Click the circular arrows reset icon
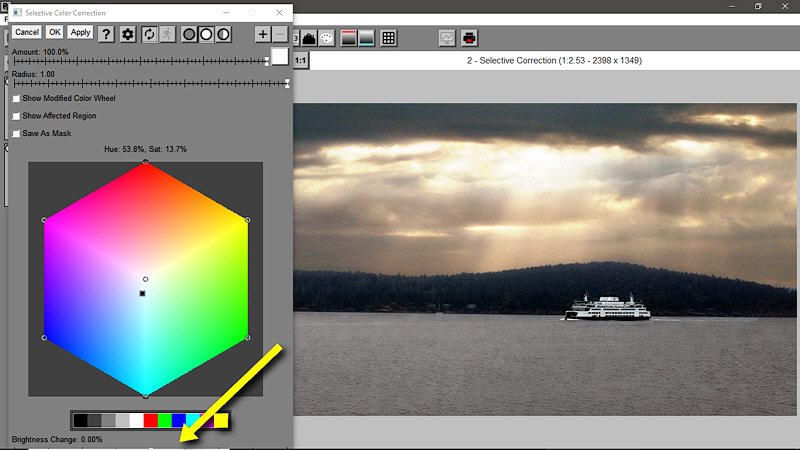Screen dimensions: 800x450 [x=150, y=34]
